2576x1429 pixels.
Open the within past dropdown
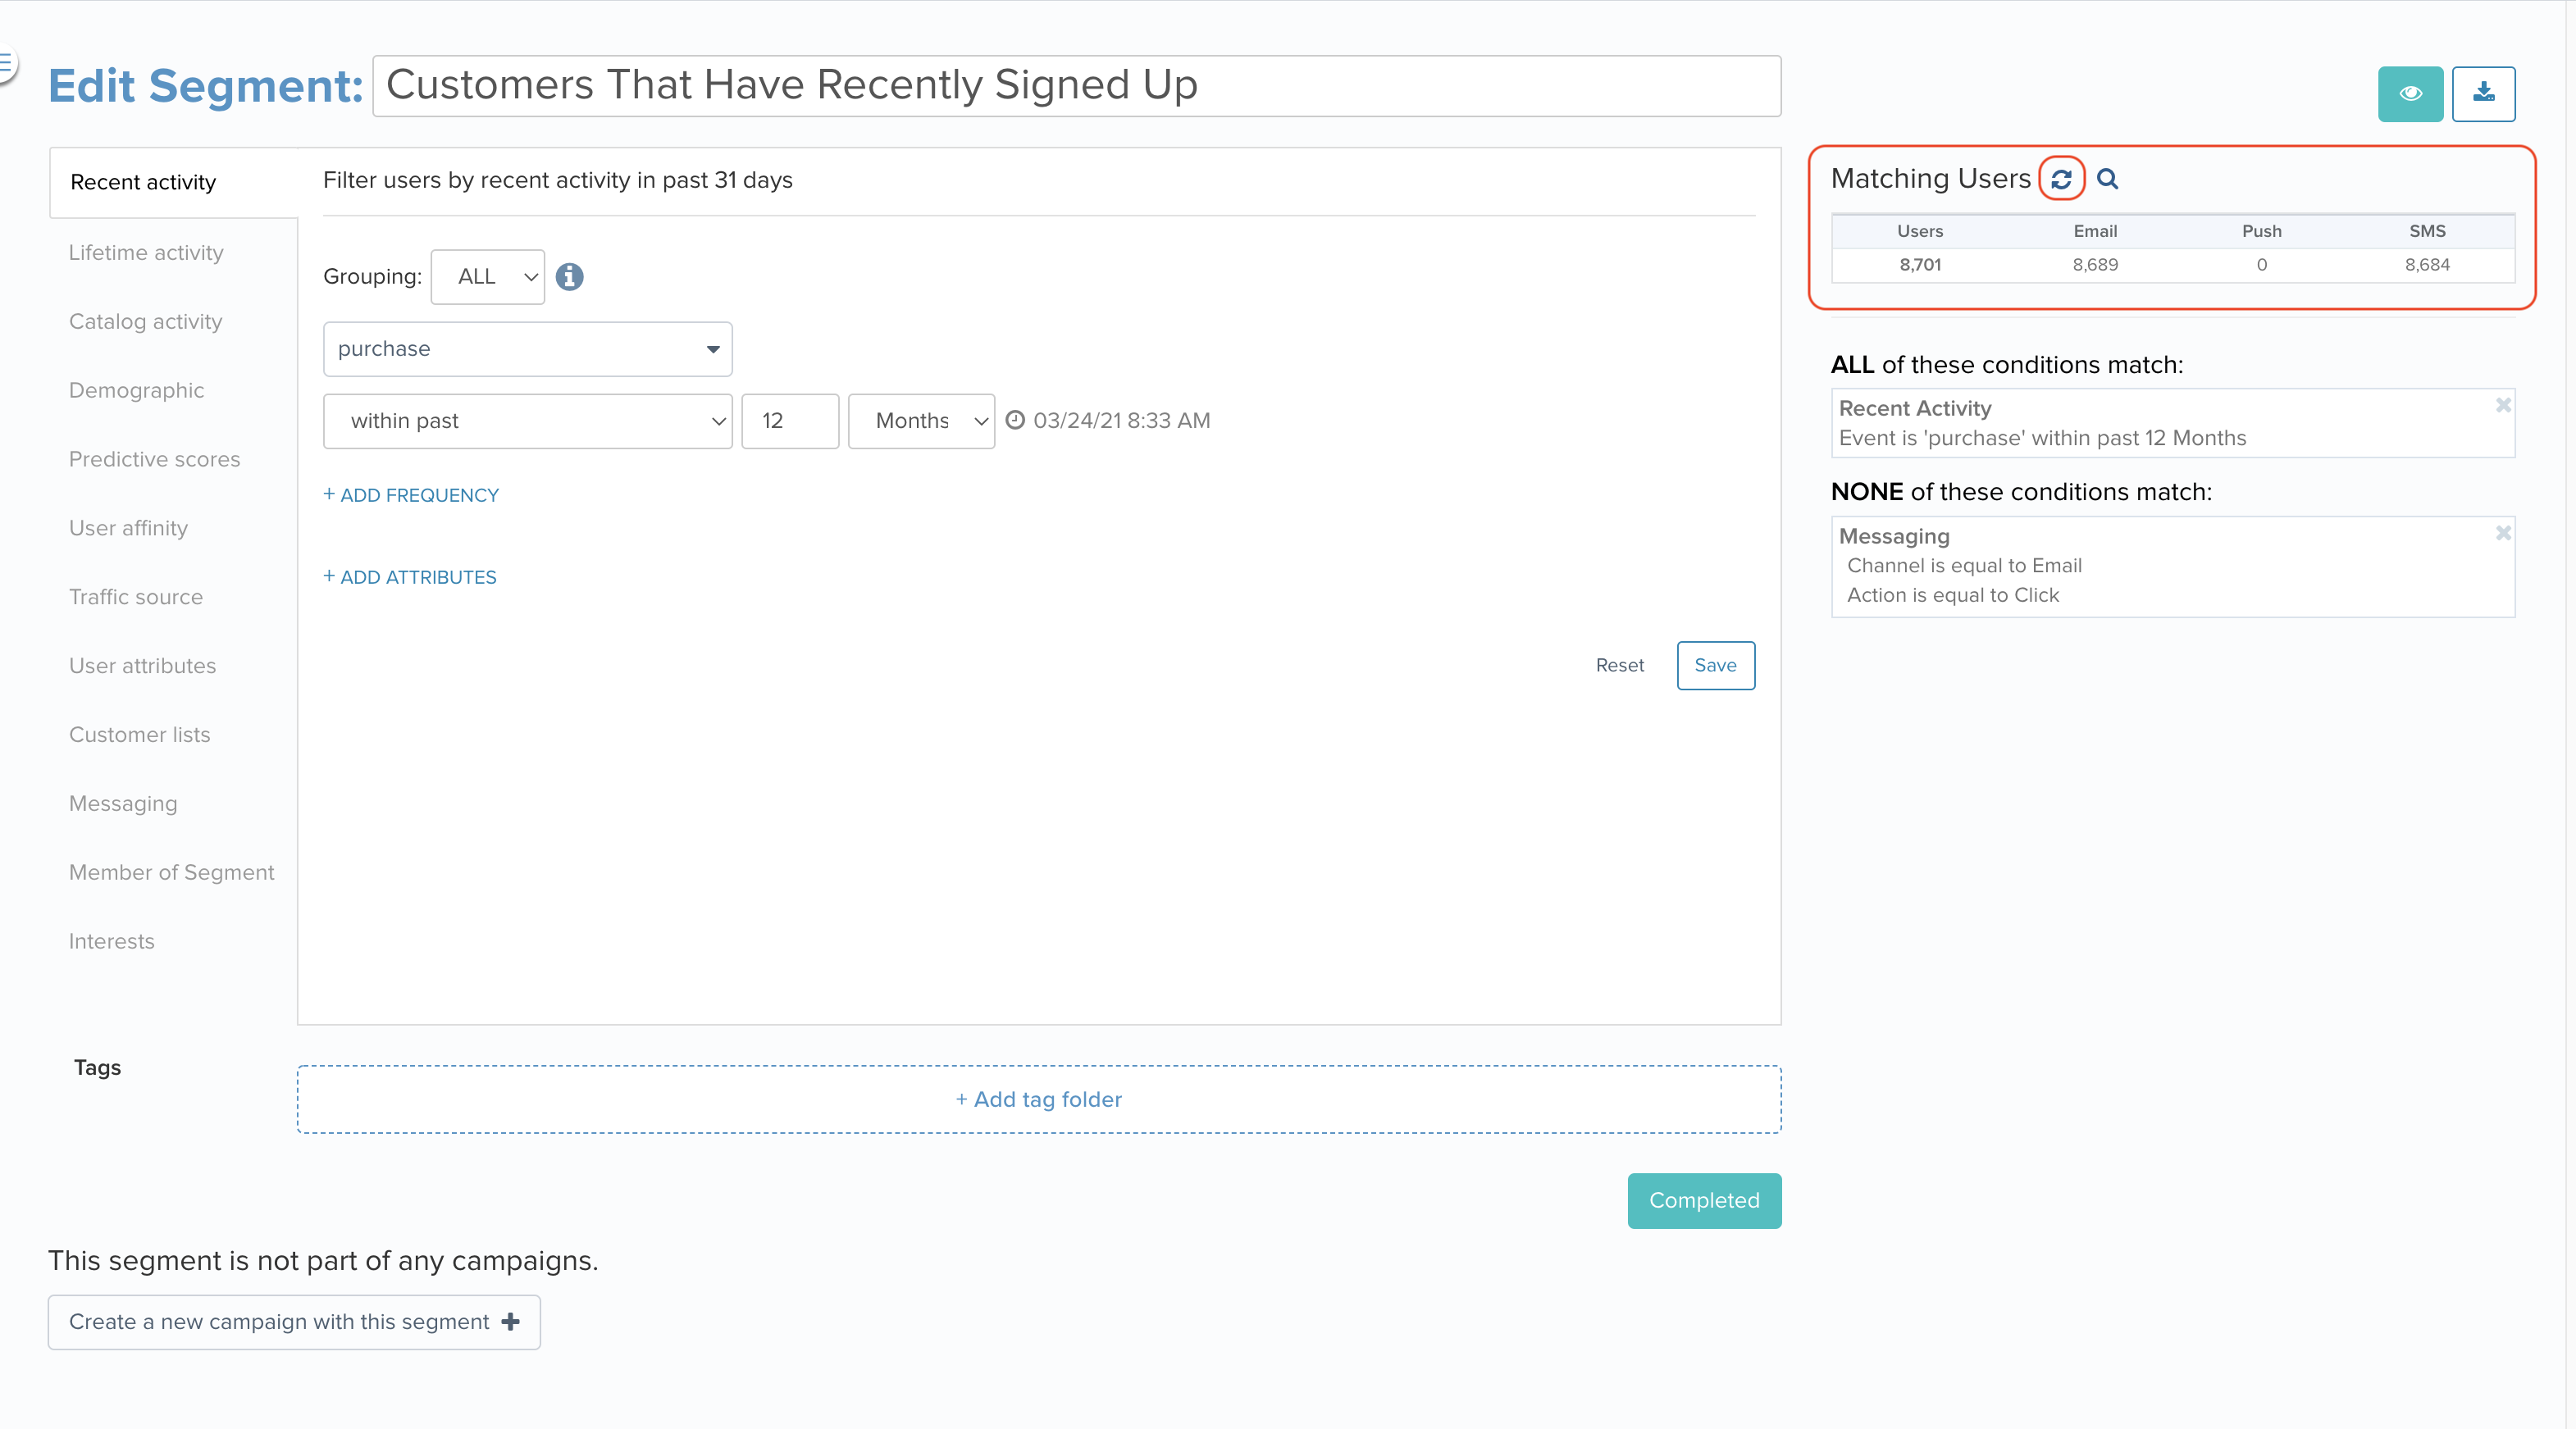coord(528,421)
